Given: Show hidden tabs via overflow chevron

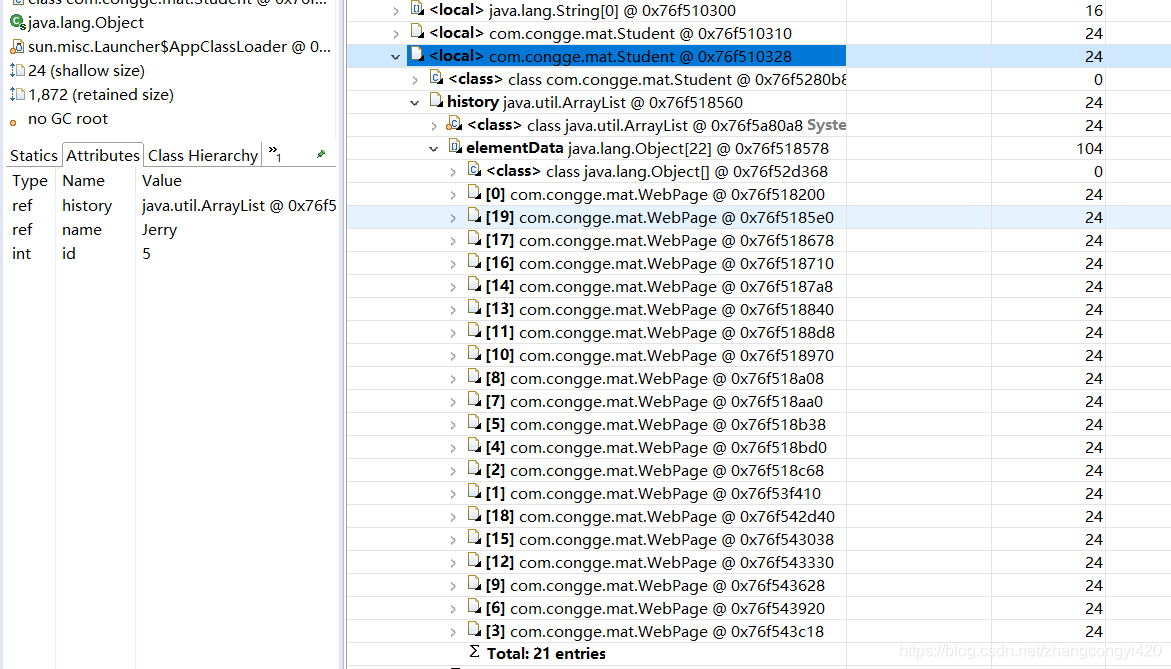Looking at the screenshot, I should point(274,153).
